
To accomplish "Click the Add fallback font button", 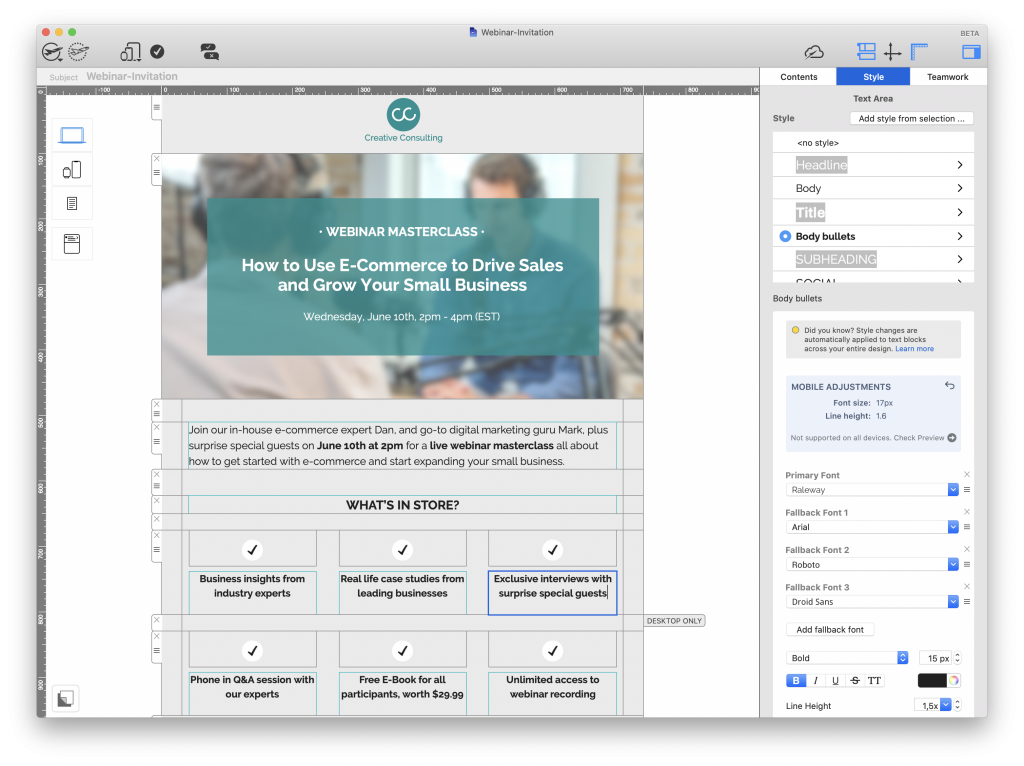I will coord(830,630).
